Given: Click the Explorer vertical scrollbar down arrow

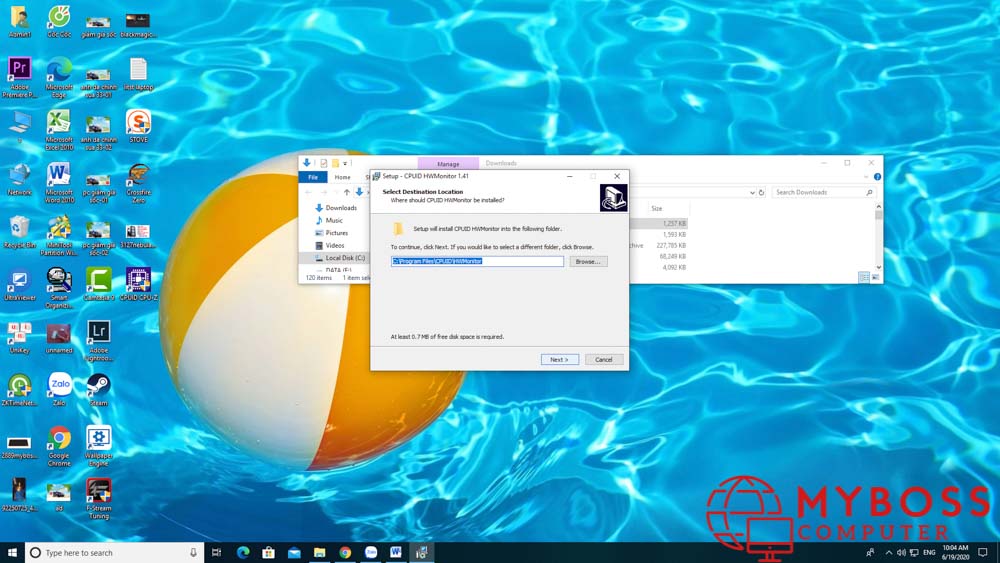Looking at the screenshot, I should click(878, 267).
